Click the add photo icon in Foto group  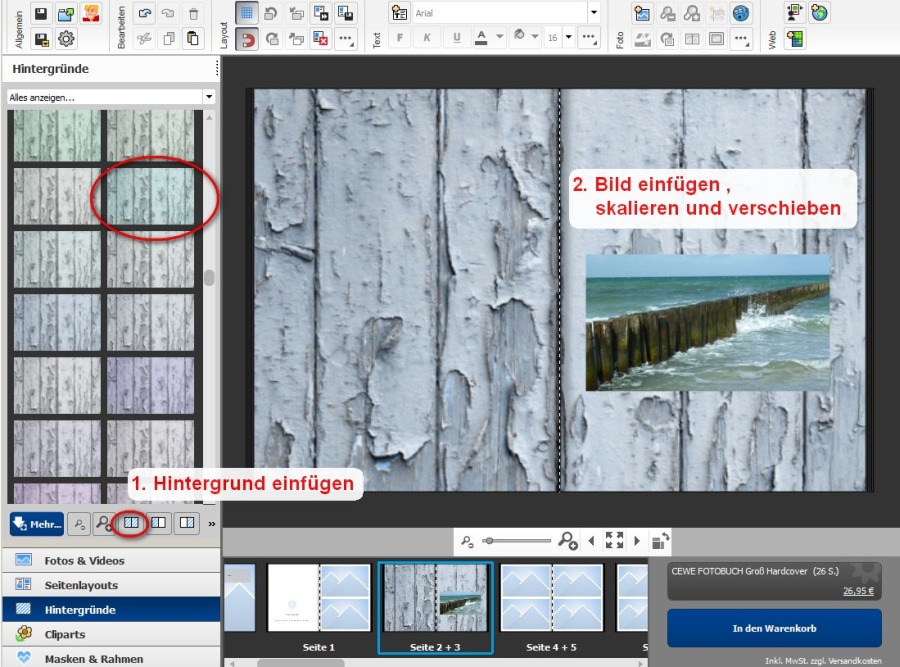coord(642,14)
